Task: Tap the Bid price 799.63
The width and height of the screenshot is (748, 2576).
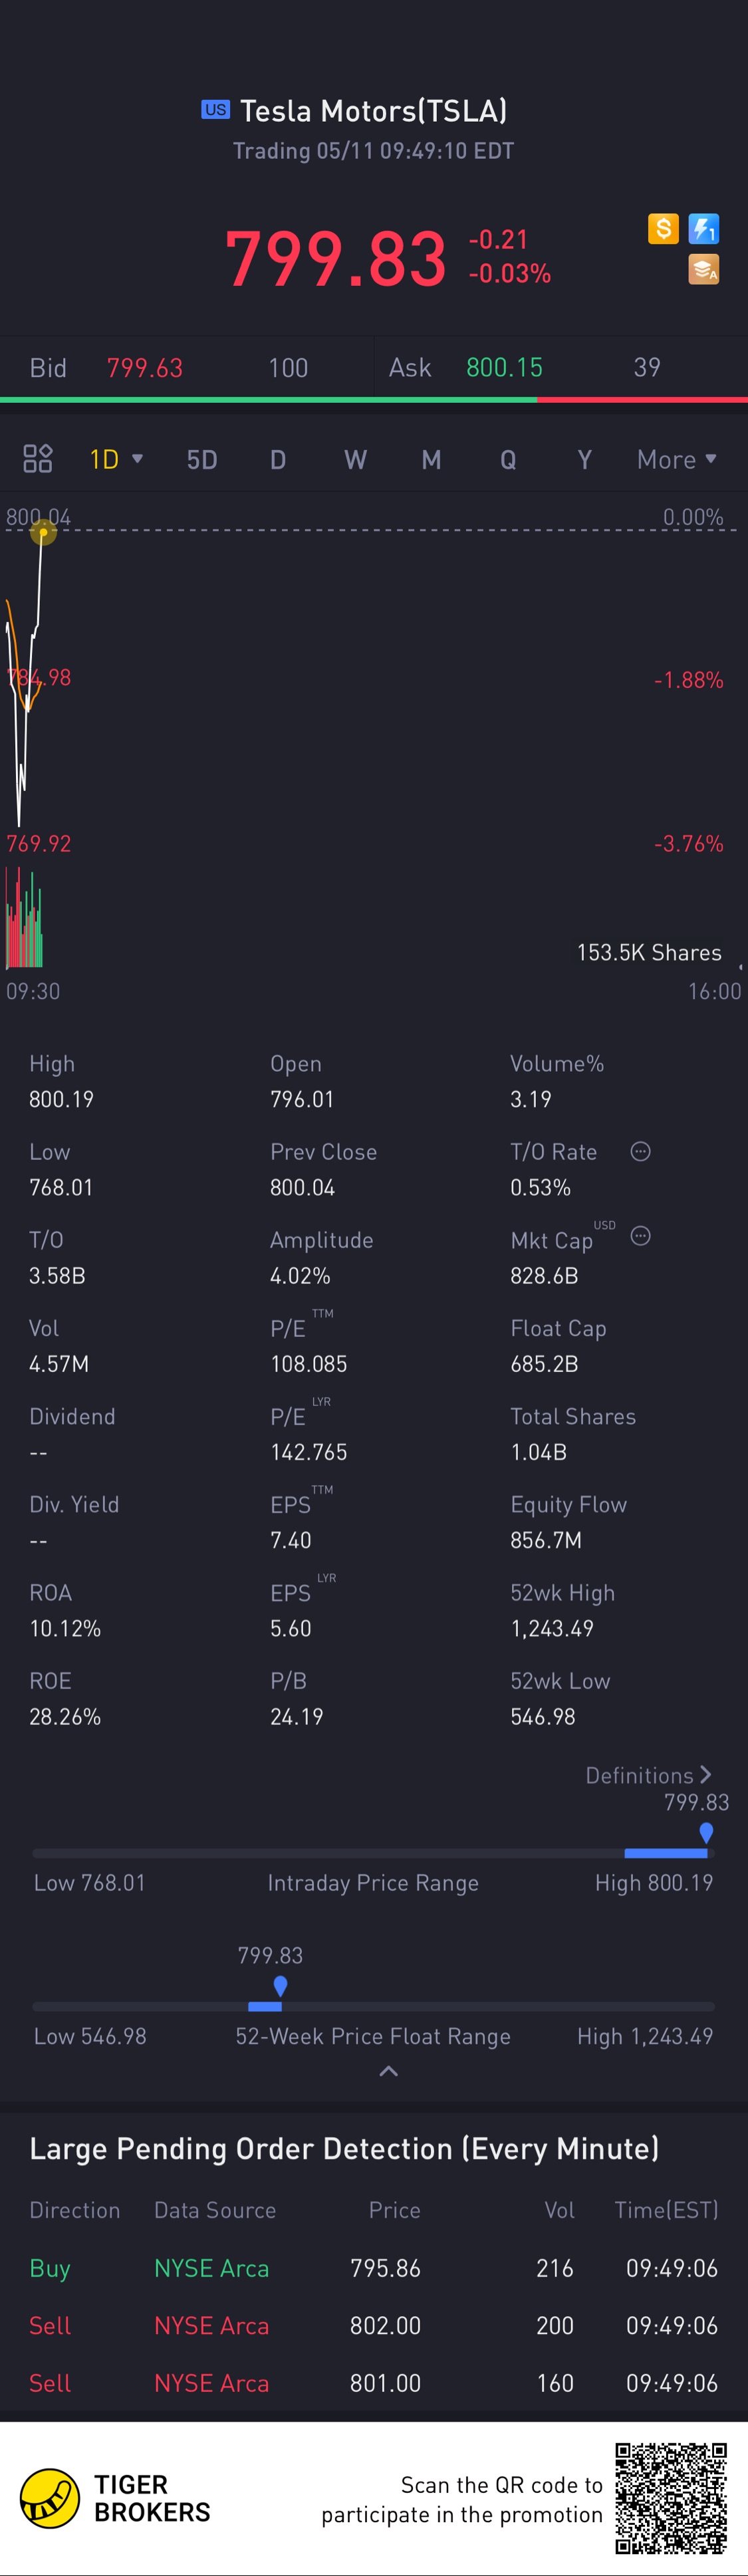Action: (145, 368)
